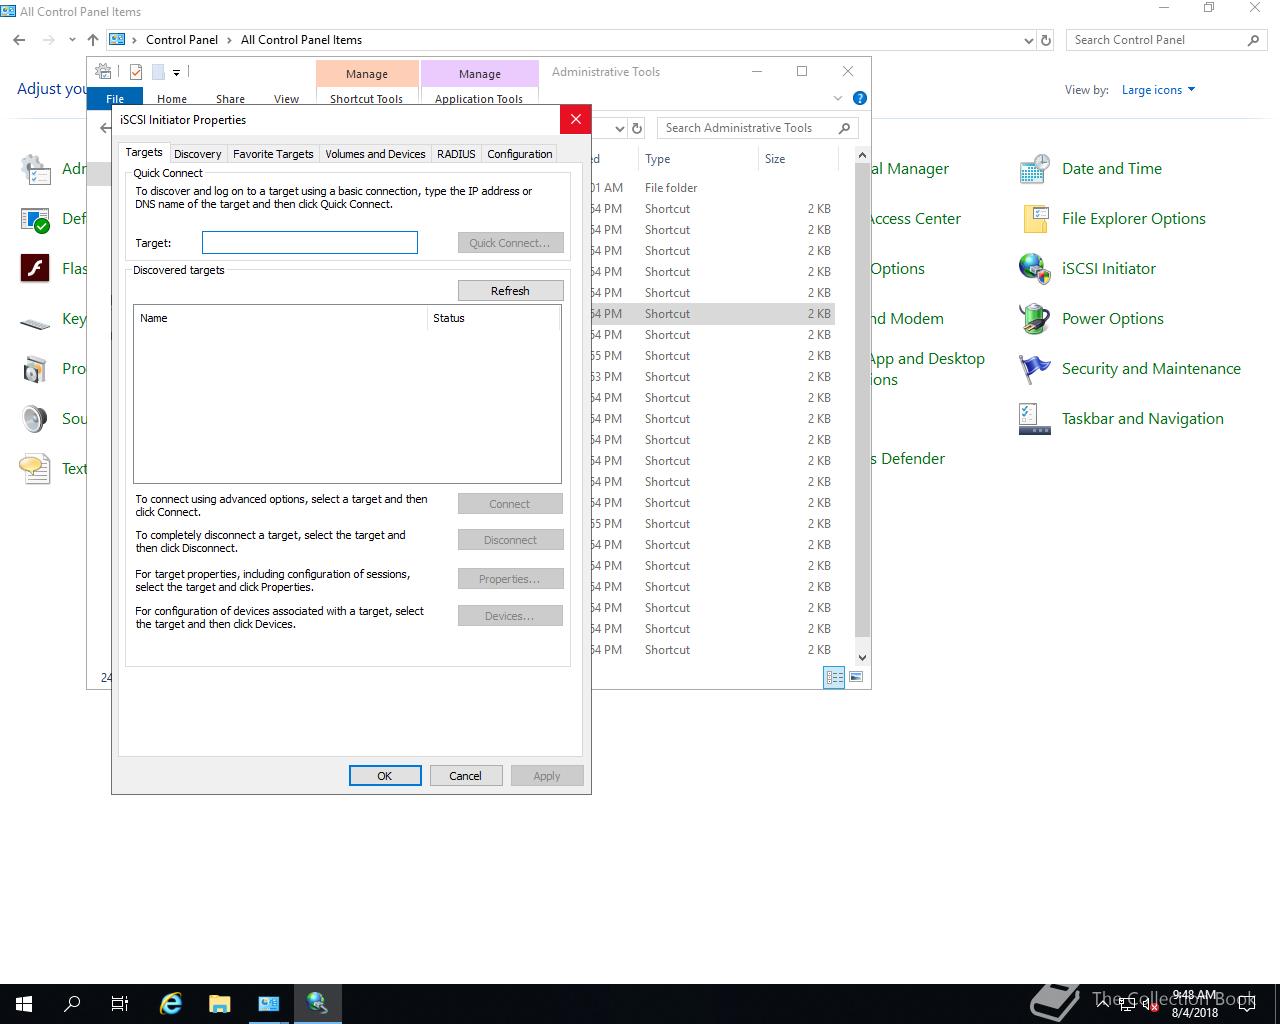Click the Programs and Features icon

(x=35, y=368)
